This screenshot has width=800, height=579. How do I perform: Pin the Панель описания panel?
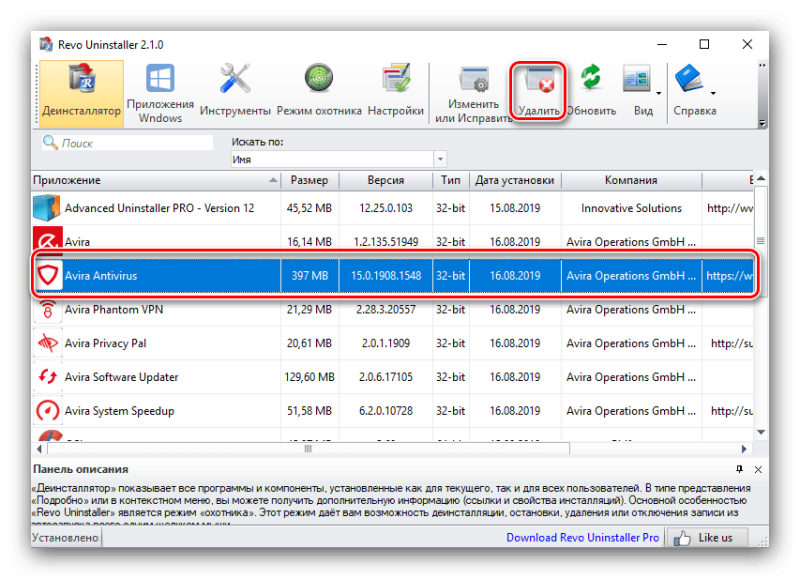tap(739, 469)
